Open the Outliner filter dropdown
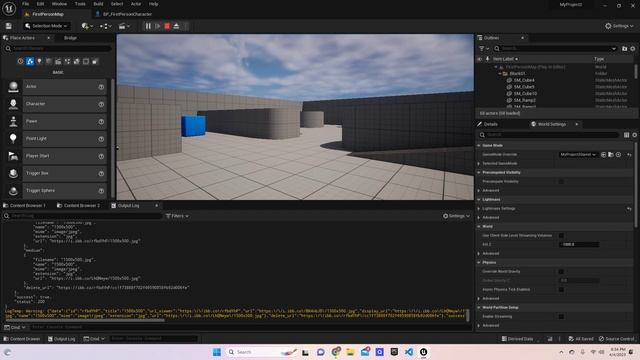 484,49
